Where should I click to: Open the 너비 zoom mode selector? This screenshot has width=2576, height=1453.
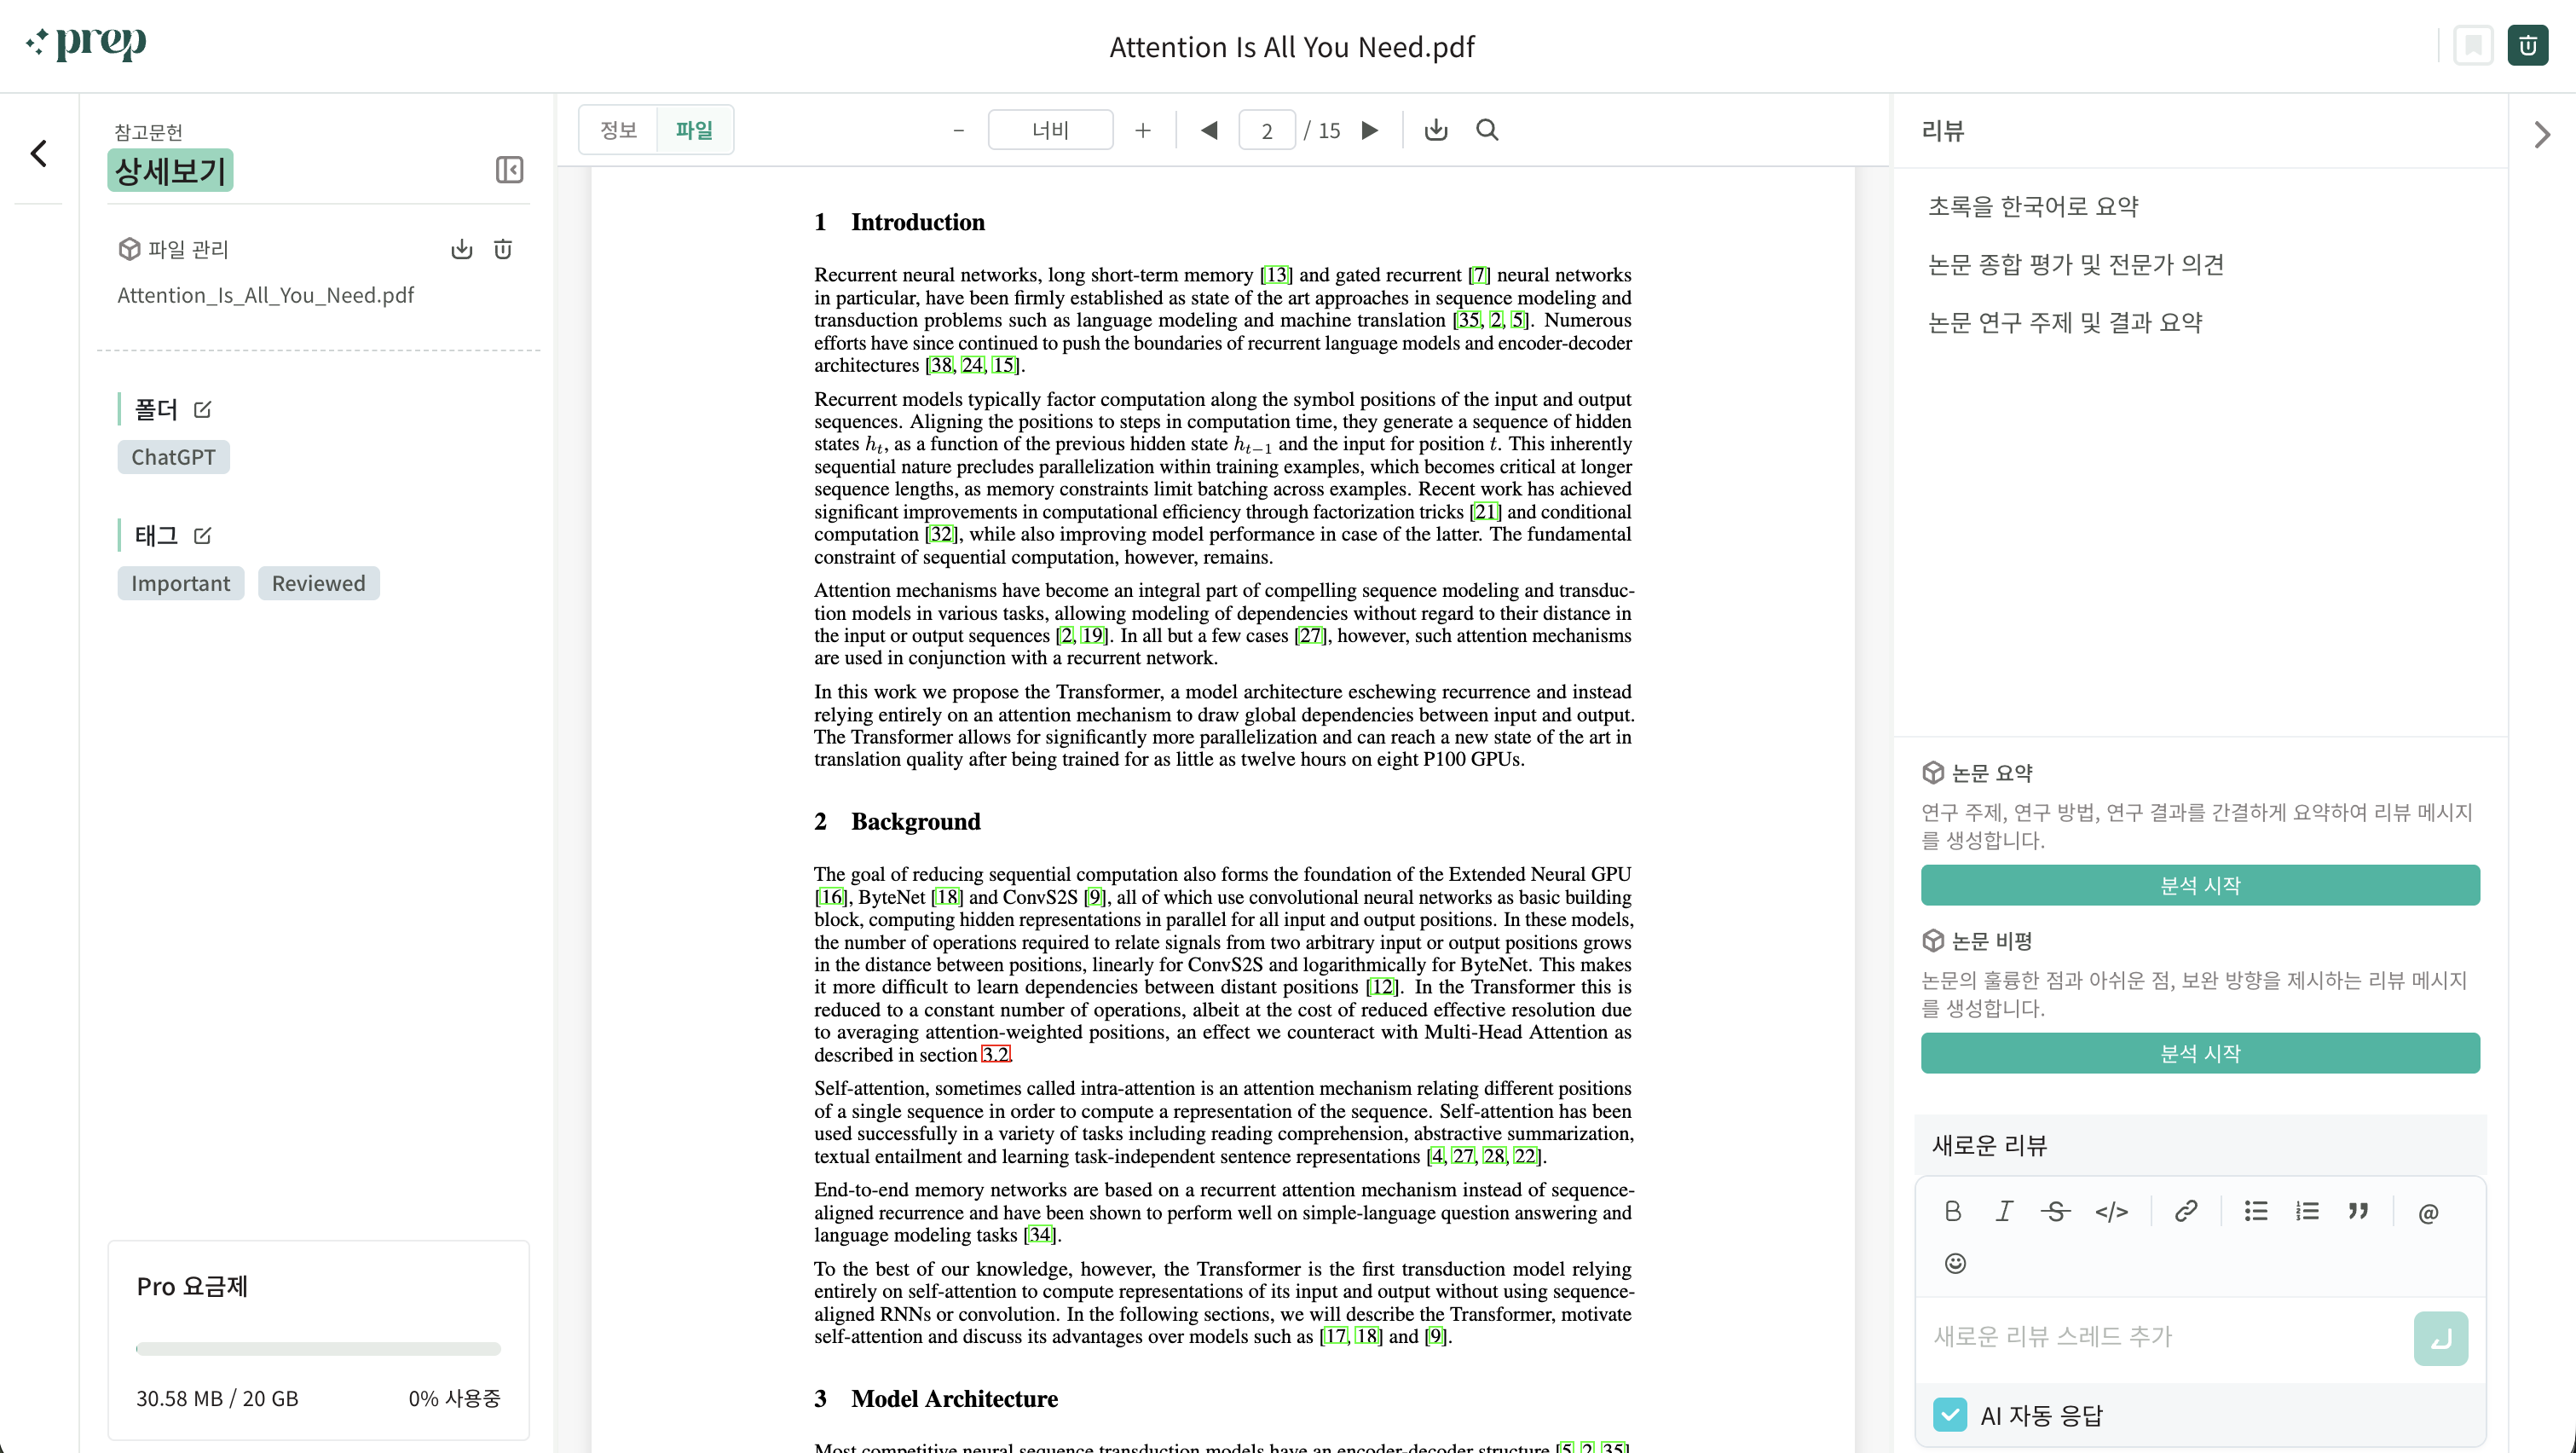point(1050,130)
